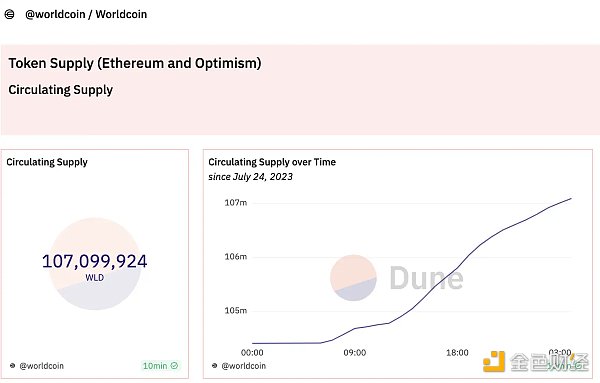Image resolution: width=600 pixels, height=383 pixels.
Task: Click the Dune watermark logo in chart
Action: point(353,278)
